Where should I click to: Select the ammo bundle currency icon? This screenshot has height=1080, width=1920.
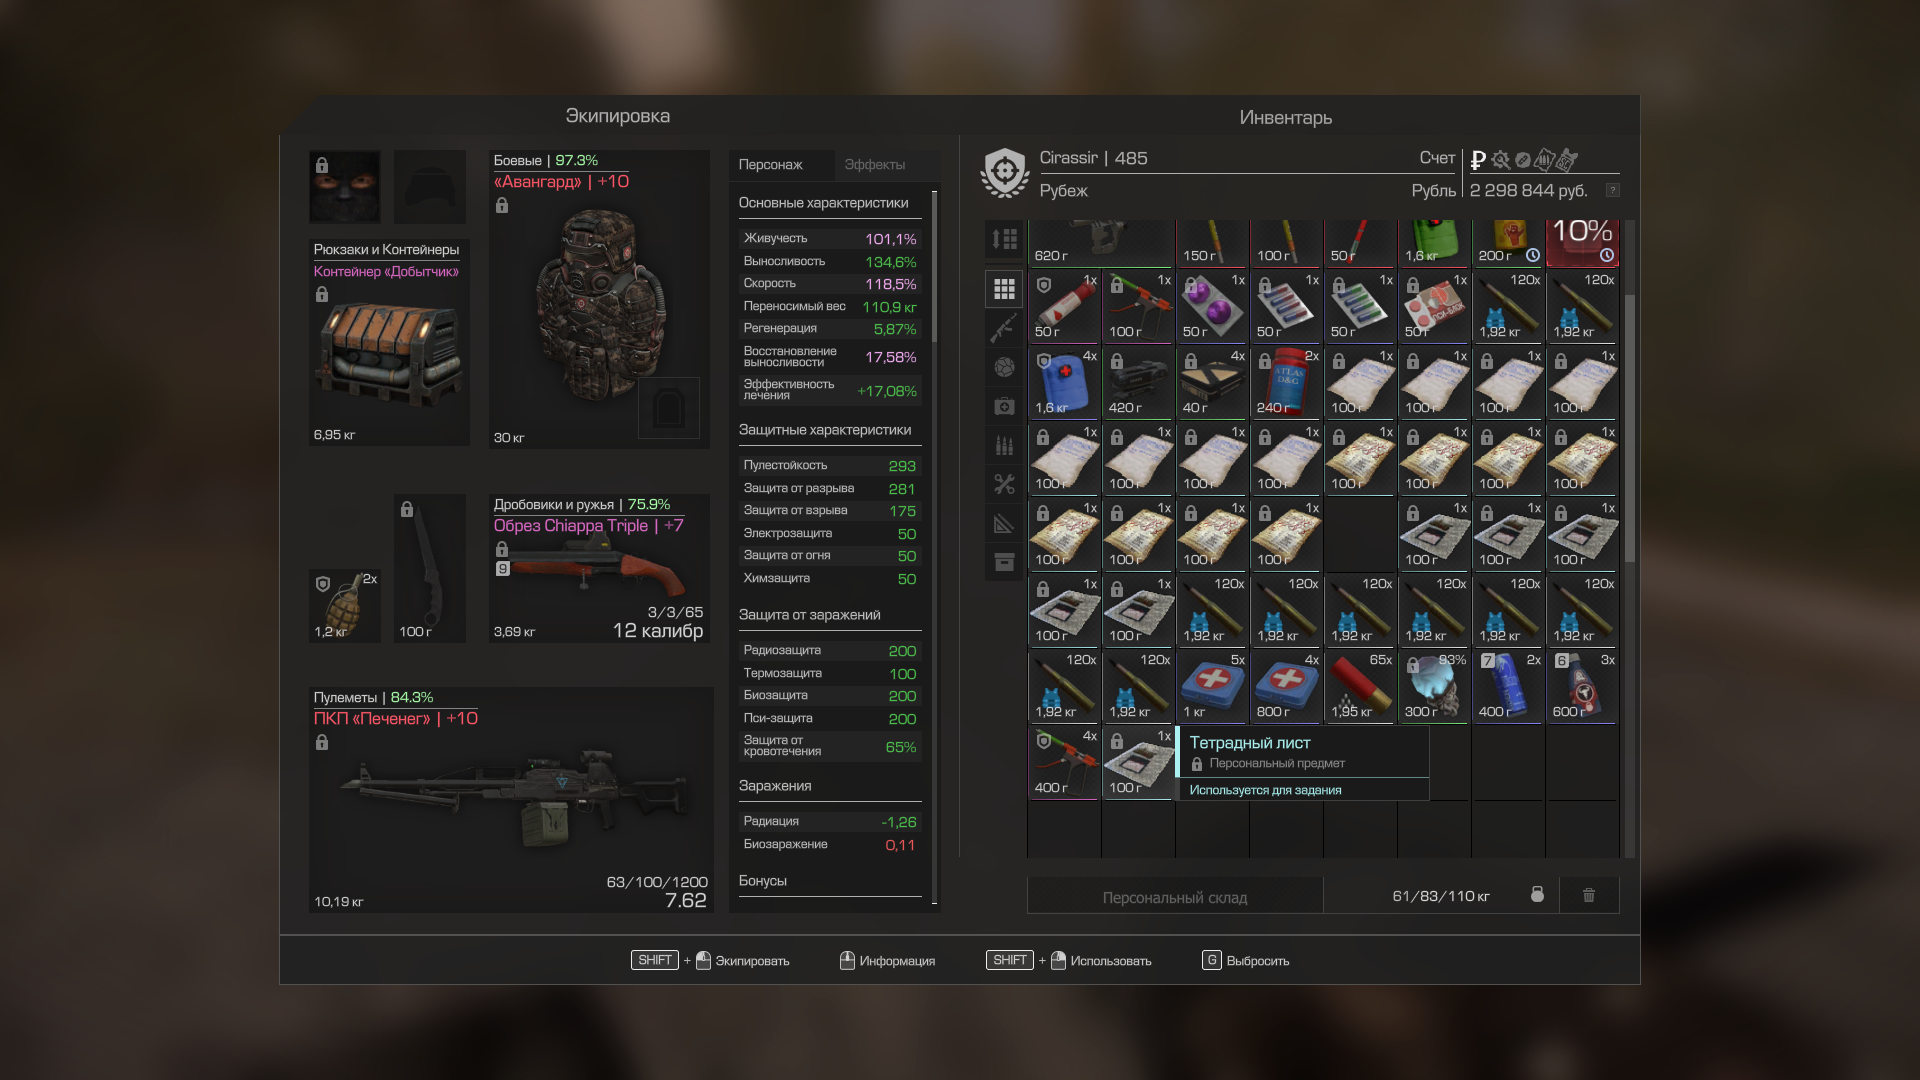point(1544,160)
